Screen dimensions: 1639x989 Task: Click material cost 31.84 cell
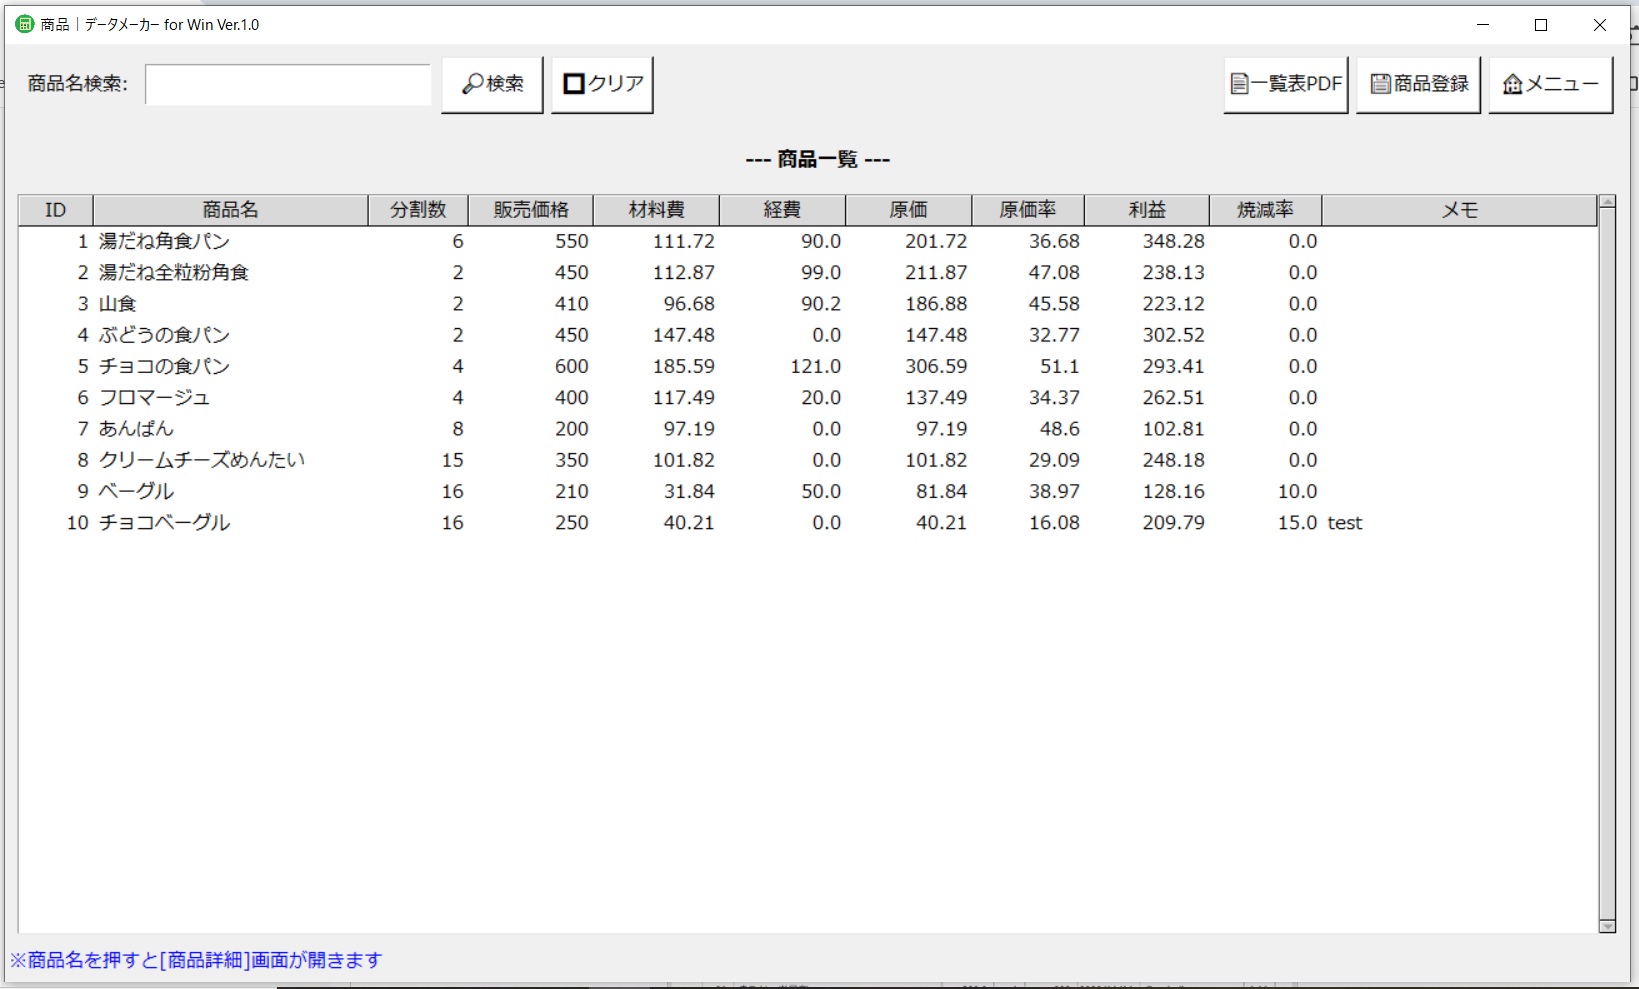pos(689,491)
